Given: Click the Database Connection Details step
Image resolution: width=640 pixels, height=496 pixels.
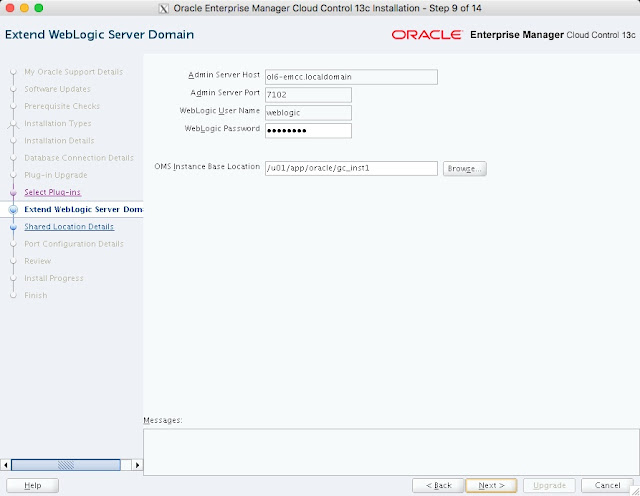Looking at the screenshot, I should pos(79,158).
